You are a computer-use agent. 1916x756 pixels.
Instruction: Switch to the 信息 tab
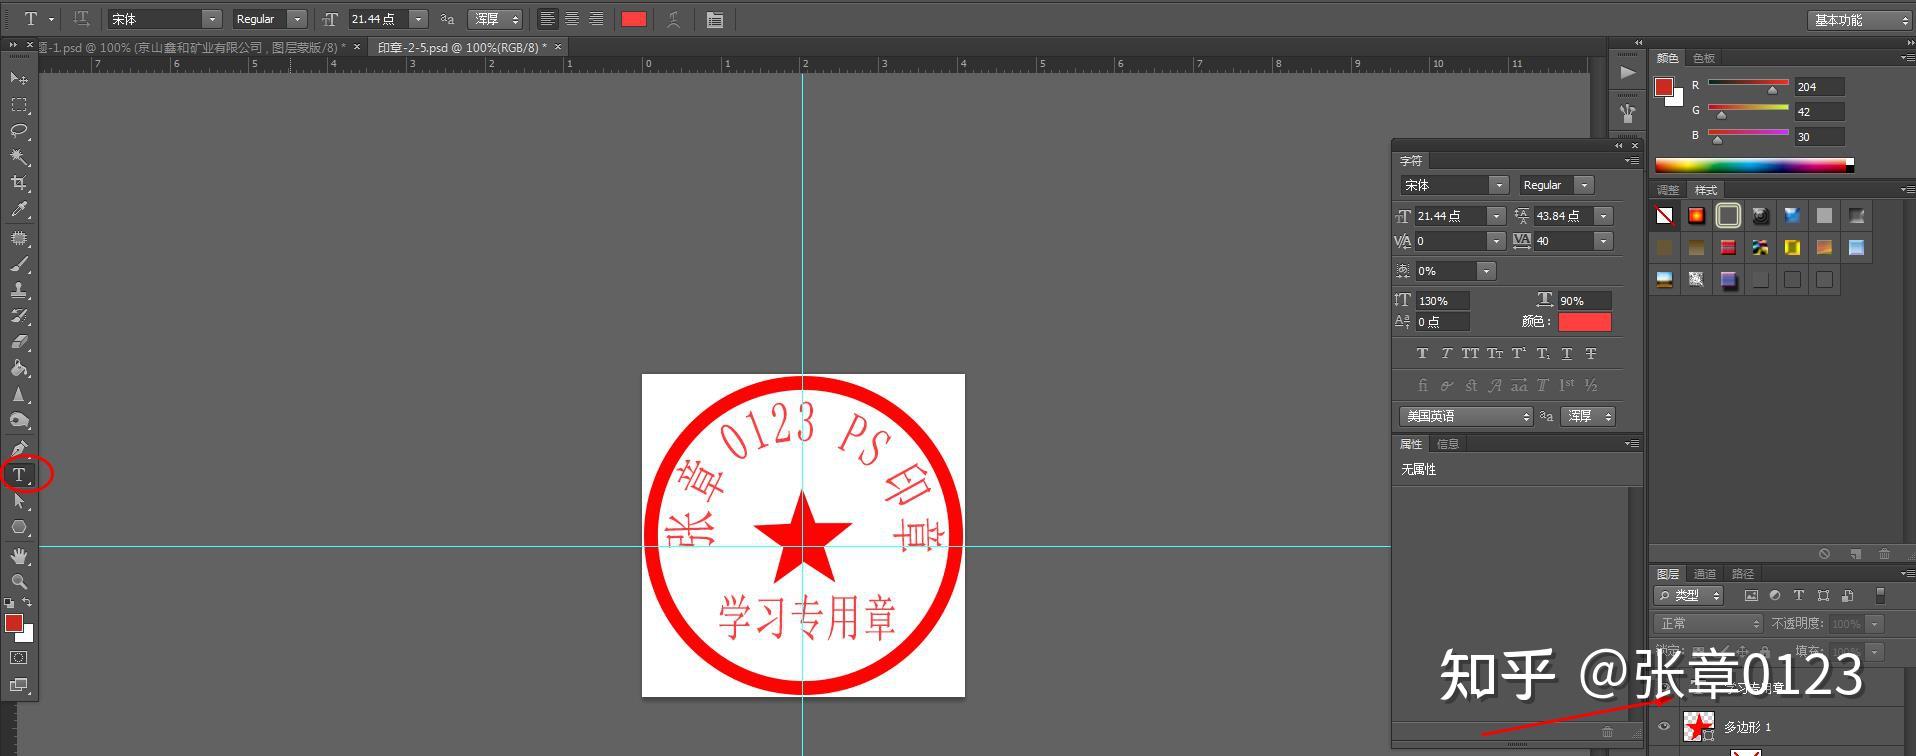pyautogui.click(x=1447, y=444)
